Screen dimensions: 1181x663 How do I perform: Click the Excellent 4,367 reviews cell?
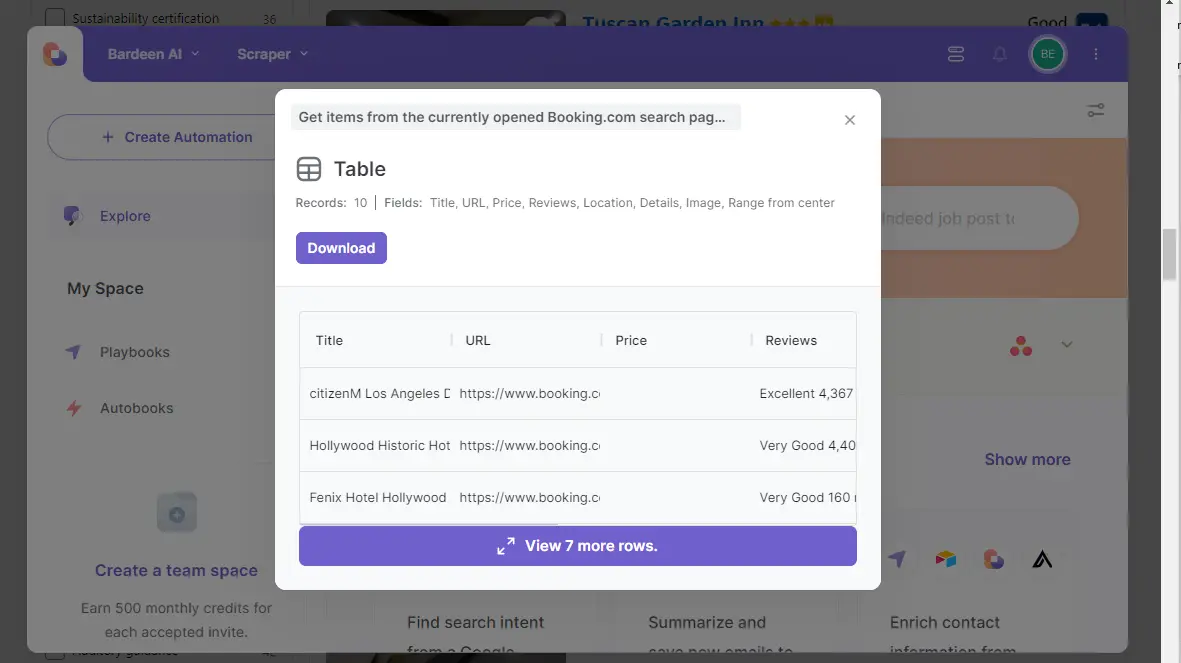click(x=806, y=393)
